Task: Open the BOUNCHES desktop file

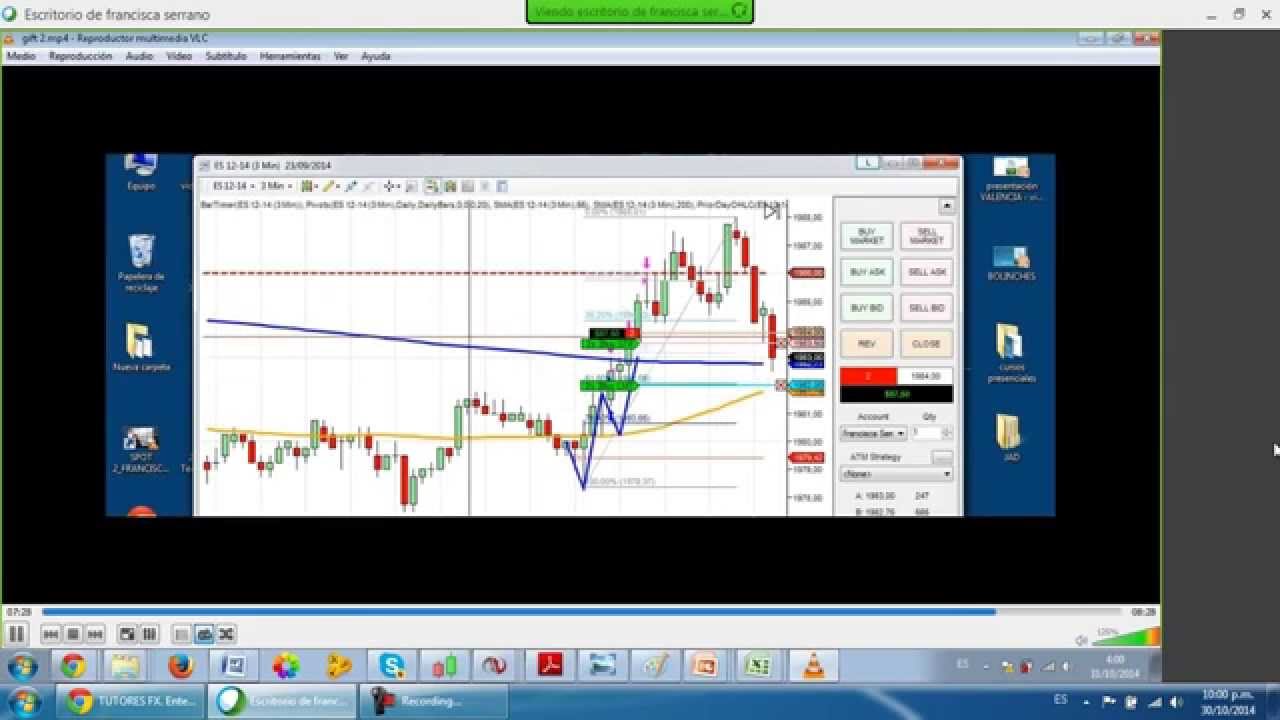Action: [x=1011, y=263]
